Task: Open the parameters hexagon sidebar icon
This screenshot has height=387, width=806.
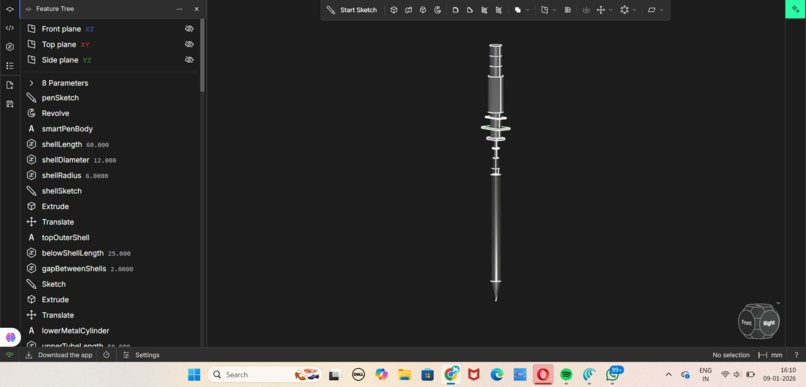Action: [9, 47]
